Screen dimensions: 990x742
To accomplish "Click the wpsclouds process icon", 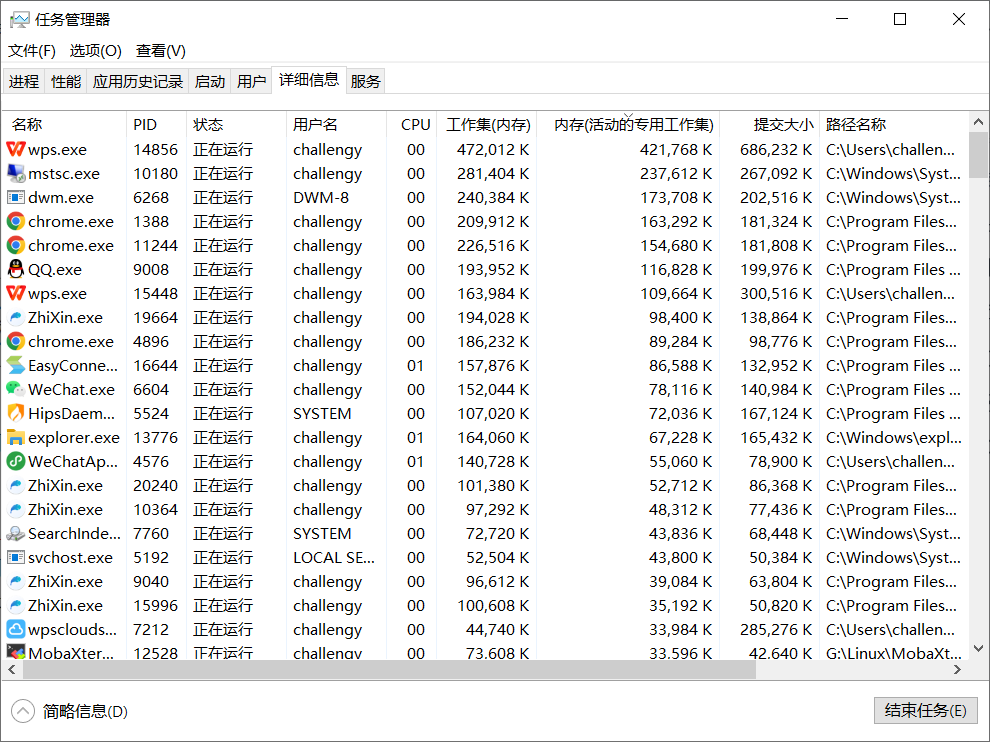I will (x=16, y=630).
